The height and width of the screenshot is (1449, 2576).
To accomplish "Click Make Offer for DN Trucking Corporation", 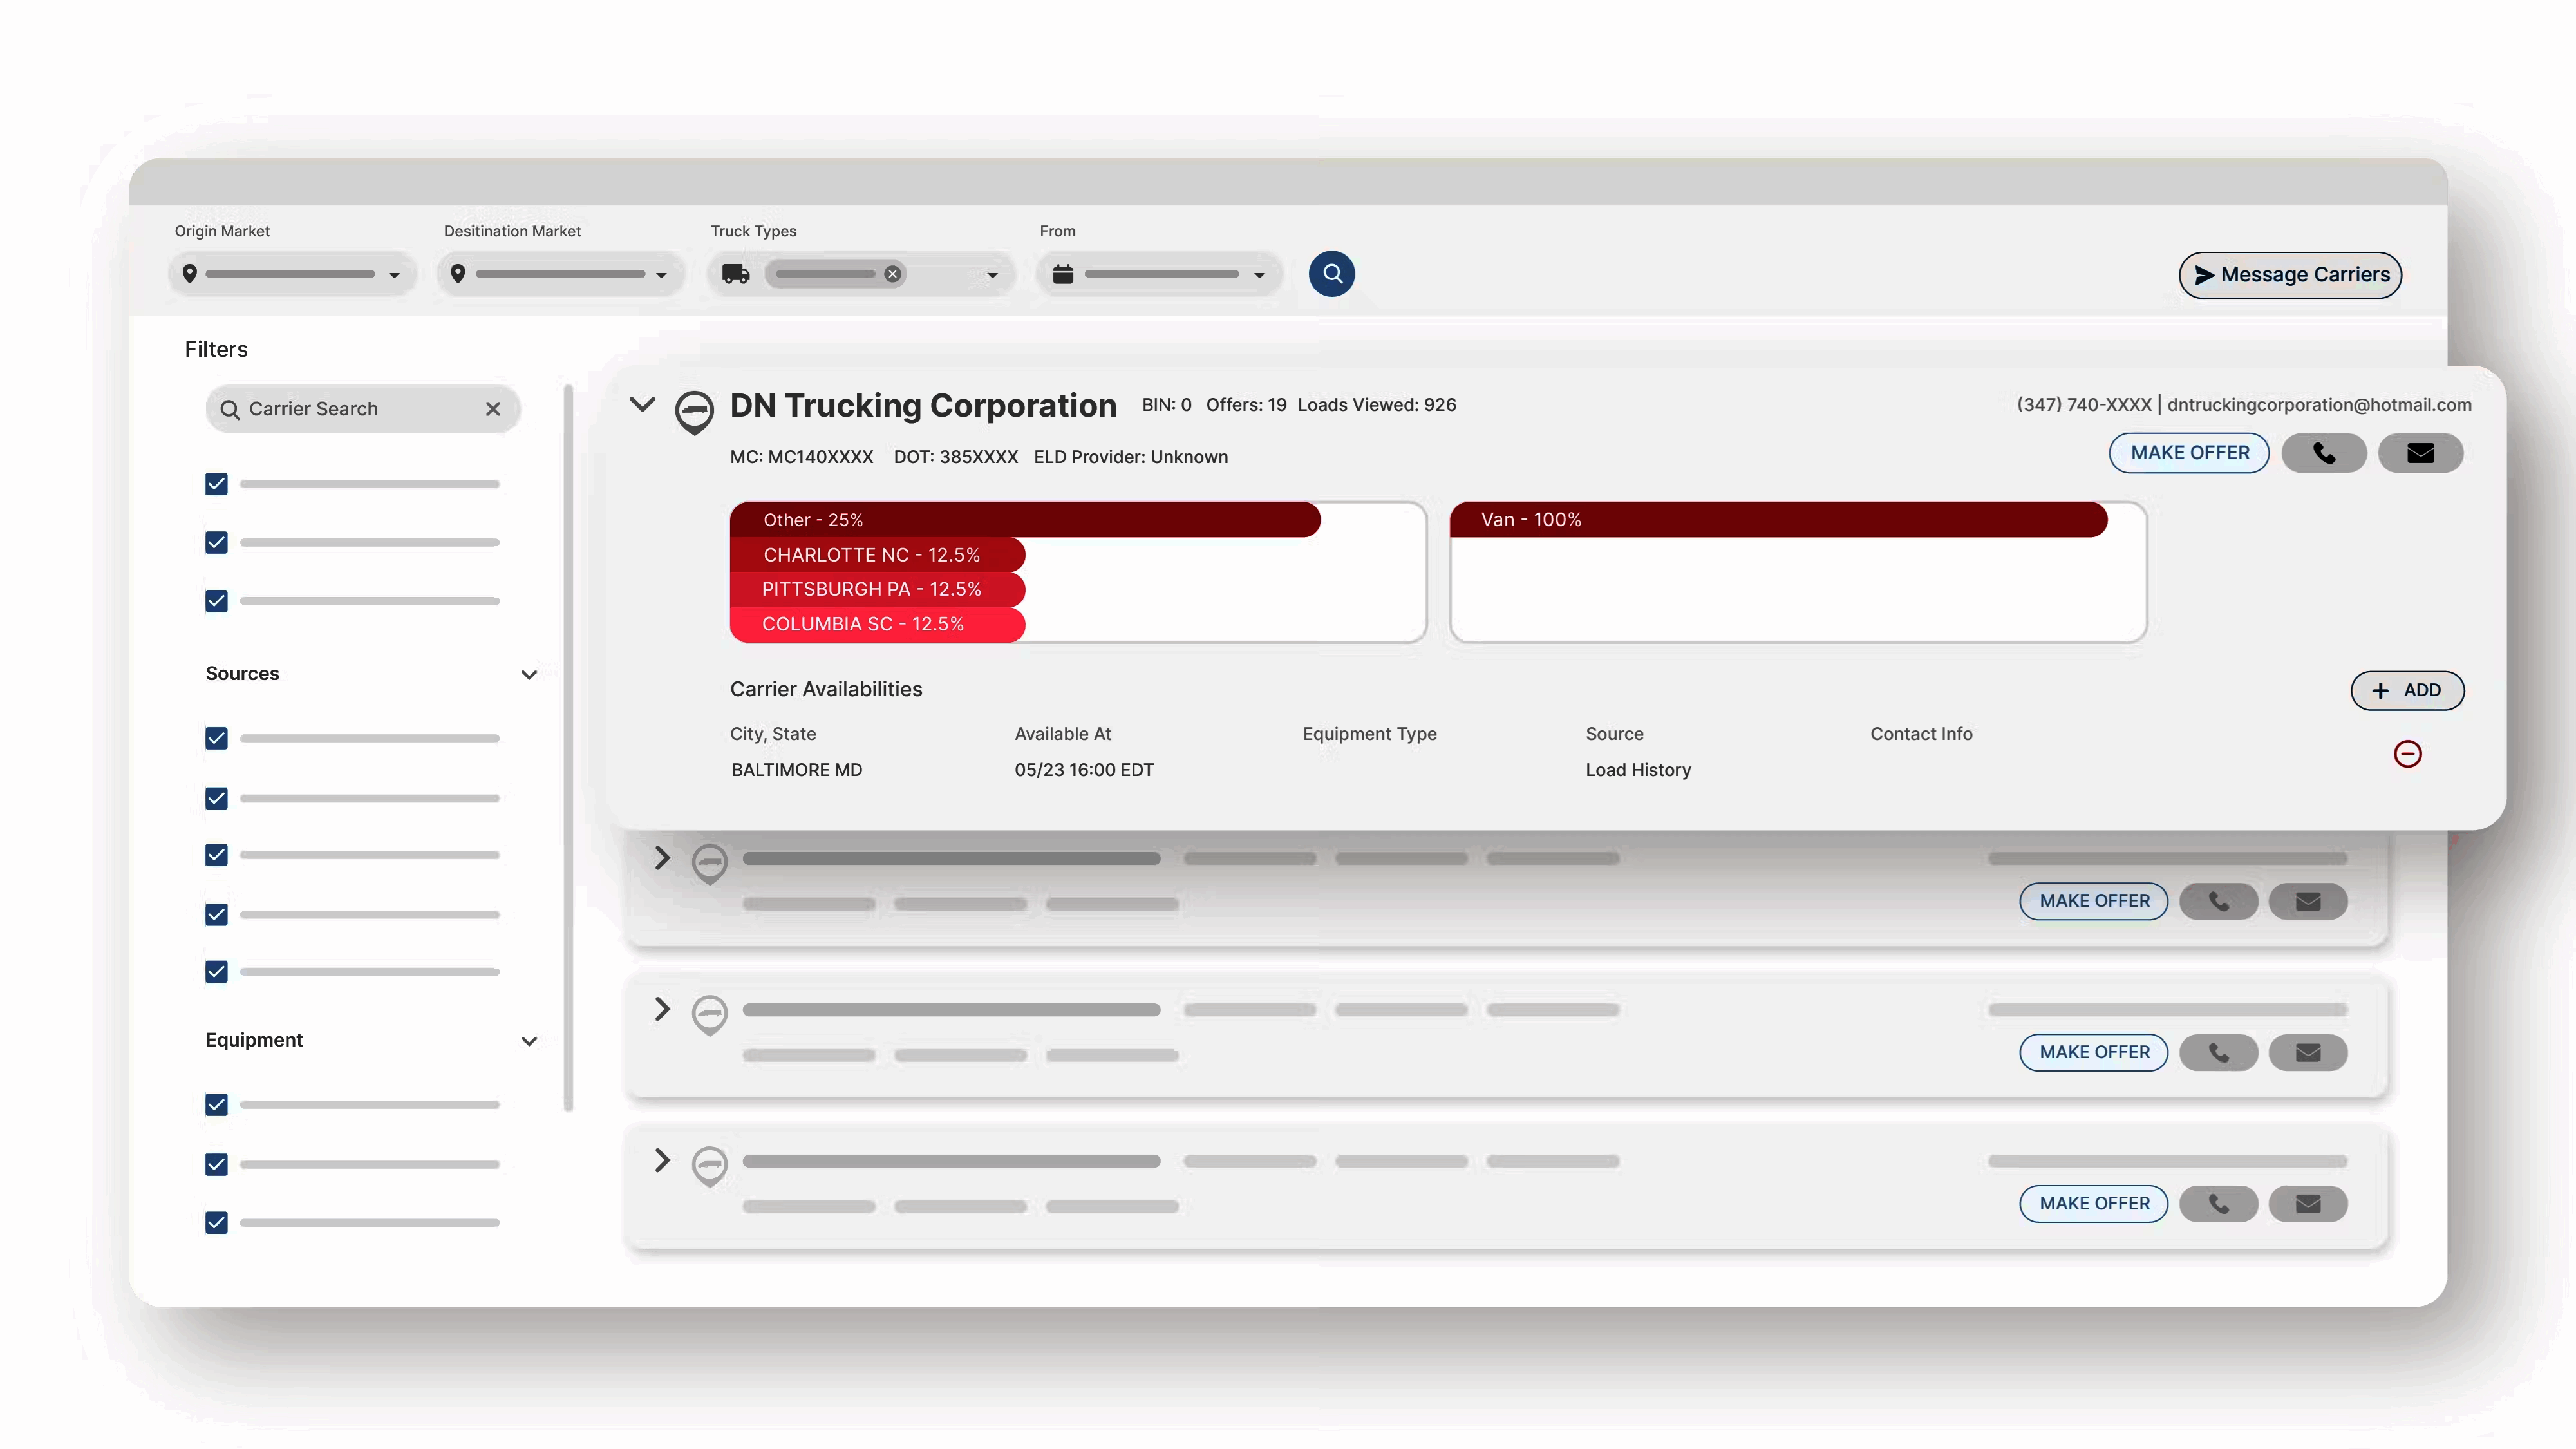I will [2189, 453].
